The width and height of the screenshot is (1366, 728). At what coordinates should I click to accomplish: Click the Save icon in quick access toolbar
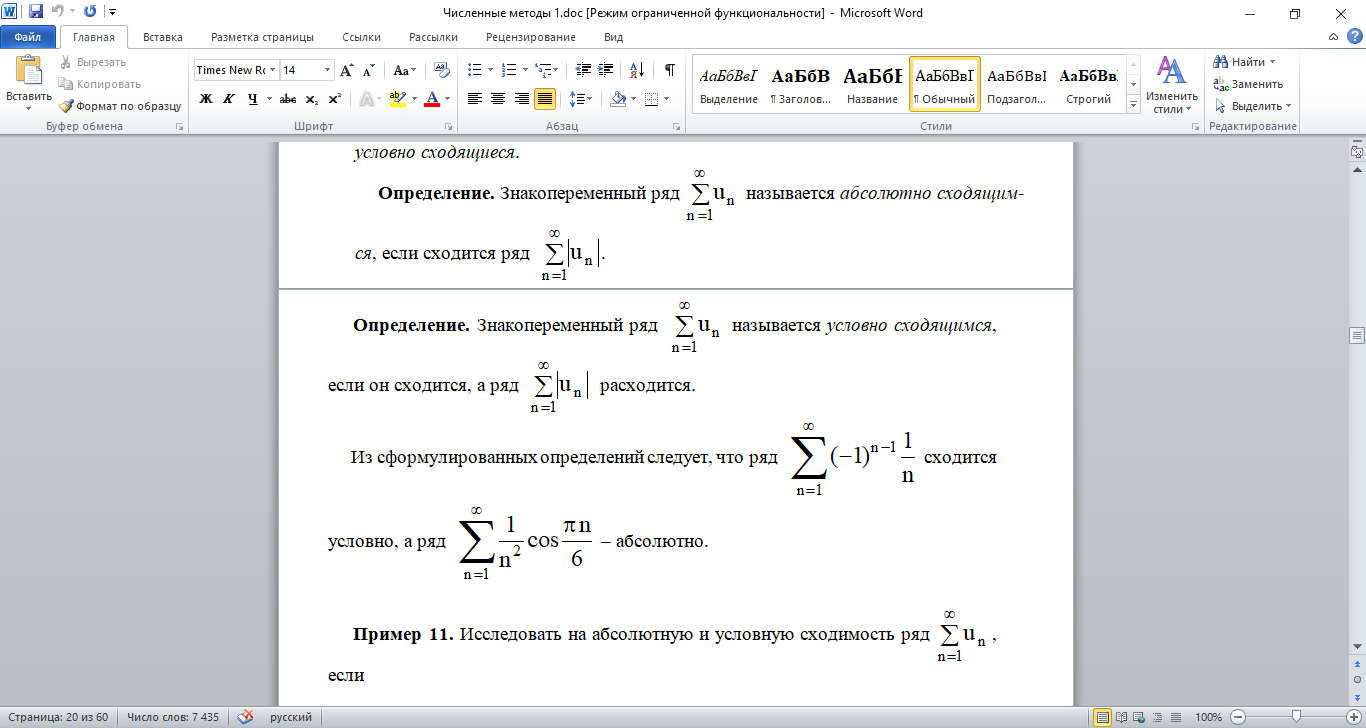click(x=36, y=13)
